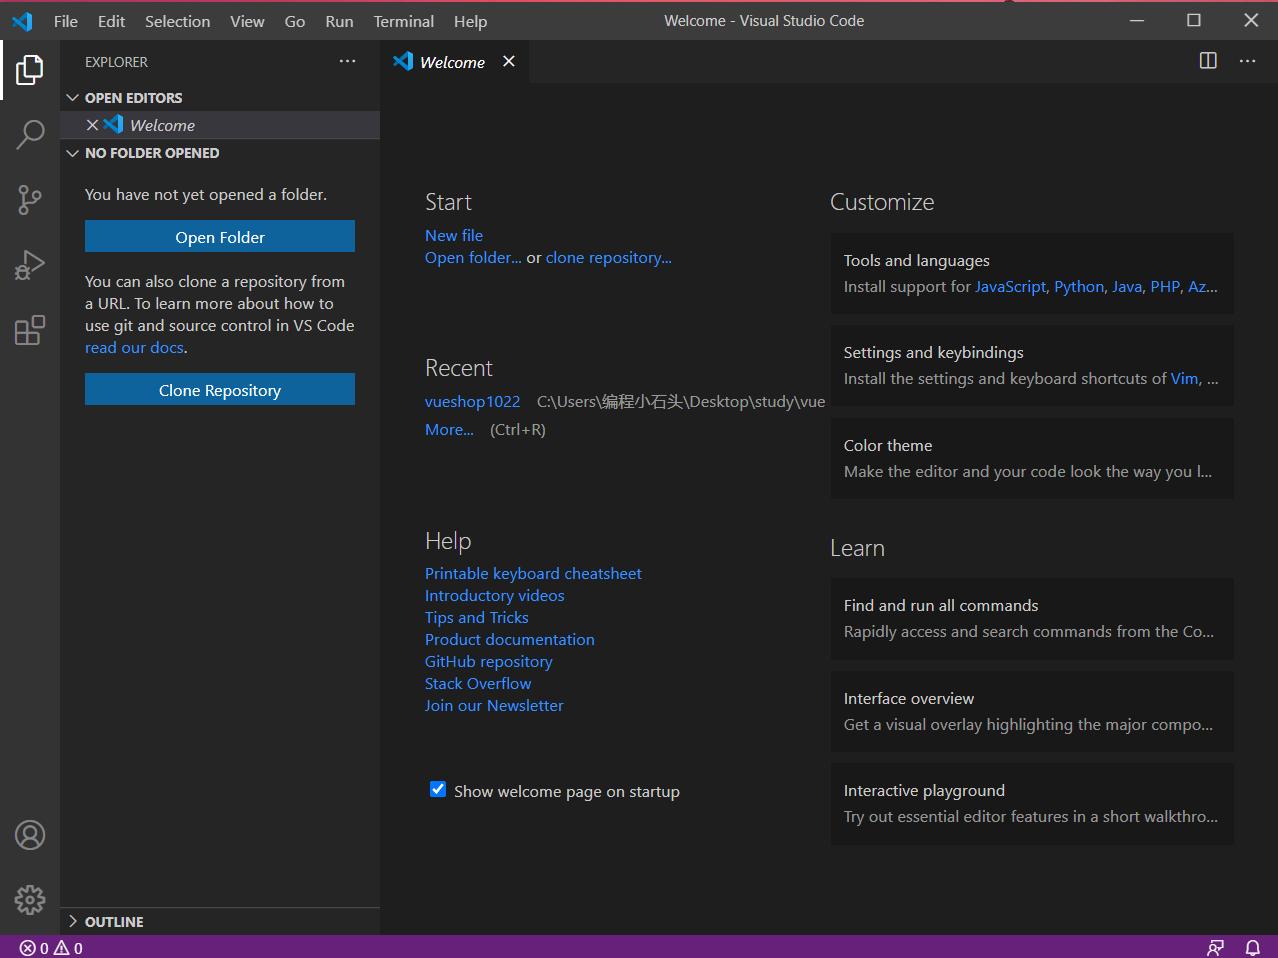Minimize the VS Code window
Viewport: 1278px width, 958px height.
point(1137,20)
